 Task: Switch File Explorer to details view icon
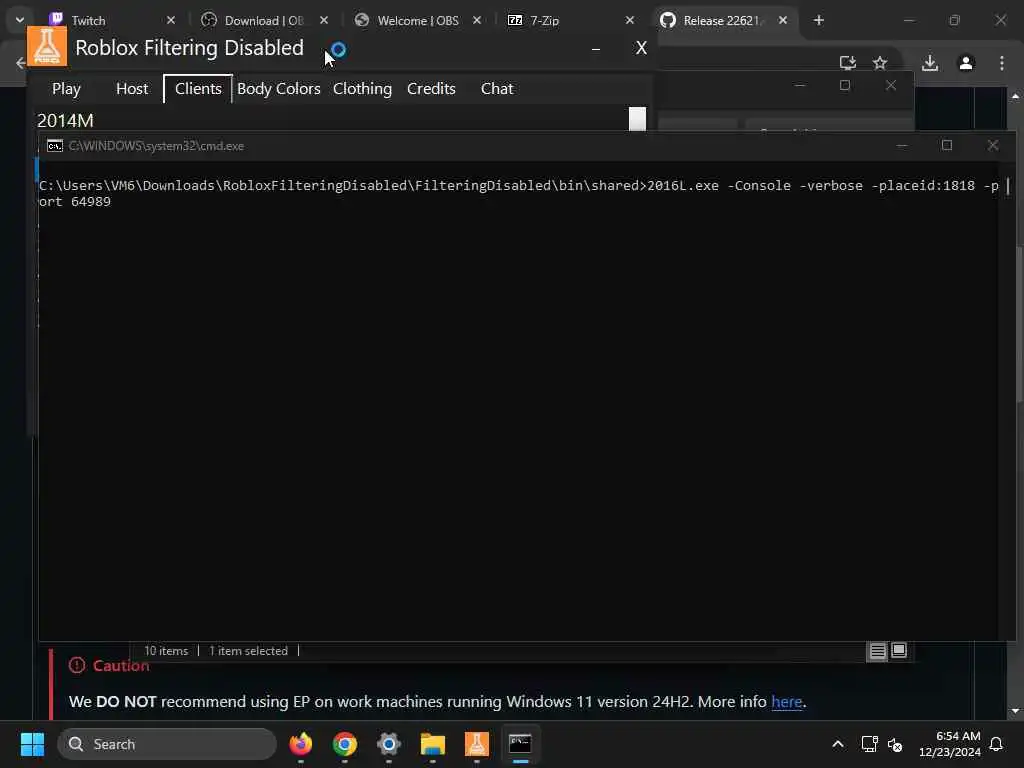(x=878, y=651)
